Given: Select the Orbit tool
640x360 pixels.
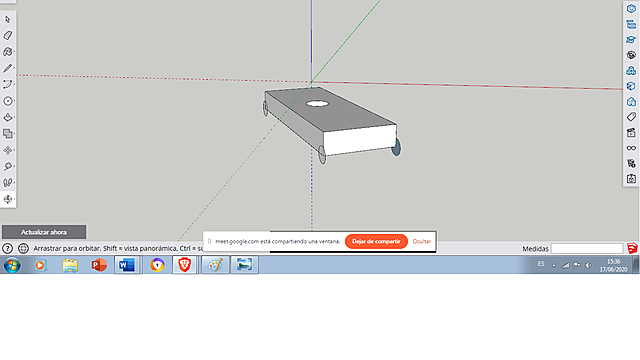Looking at the screenshot, I should (x=8, y=199).
